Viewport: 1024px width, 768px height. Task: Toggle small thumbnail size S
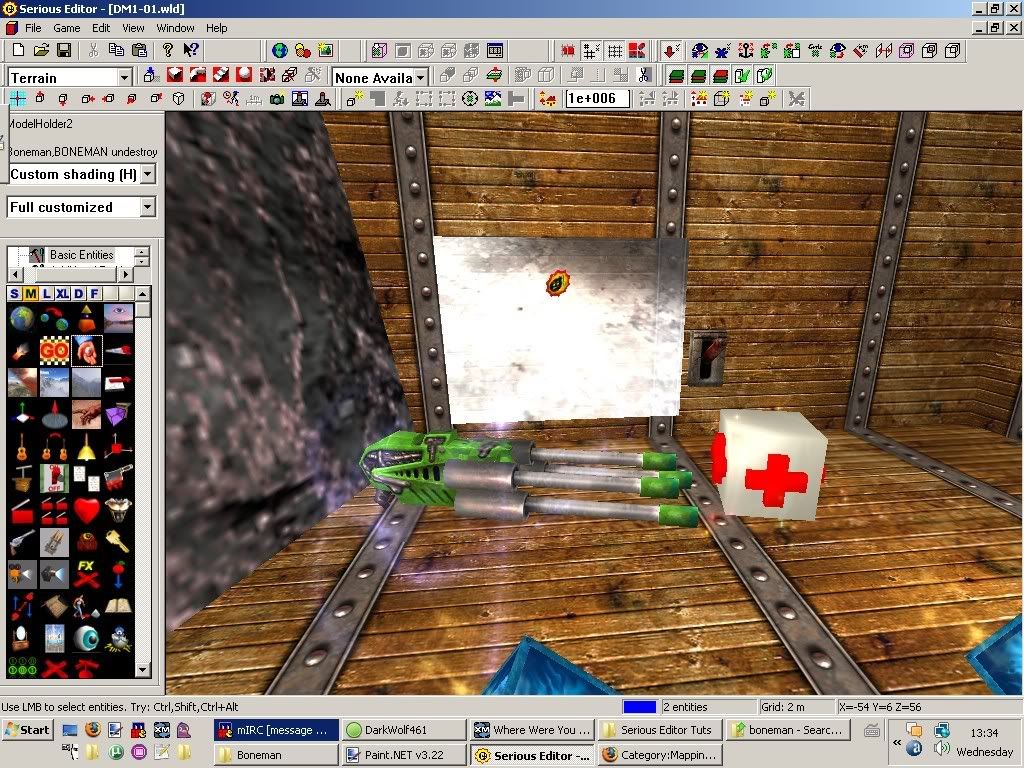pos(14,293)
